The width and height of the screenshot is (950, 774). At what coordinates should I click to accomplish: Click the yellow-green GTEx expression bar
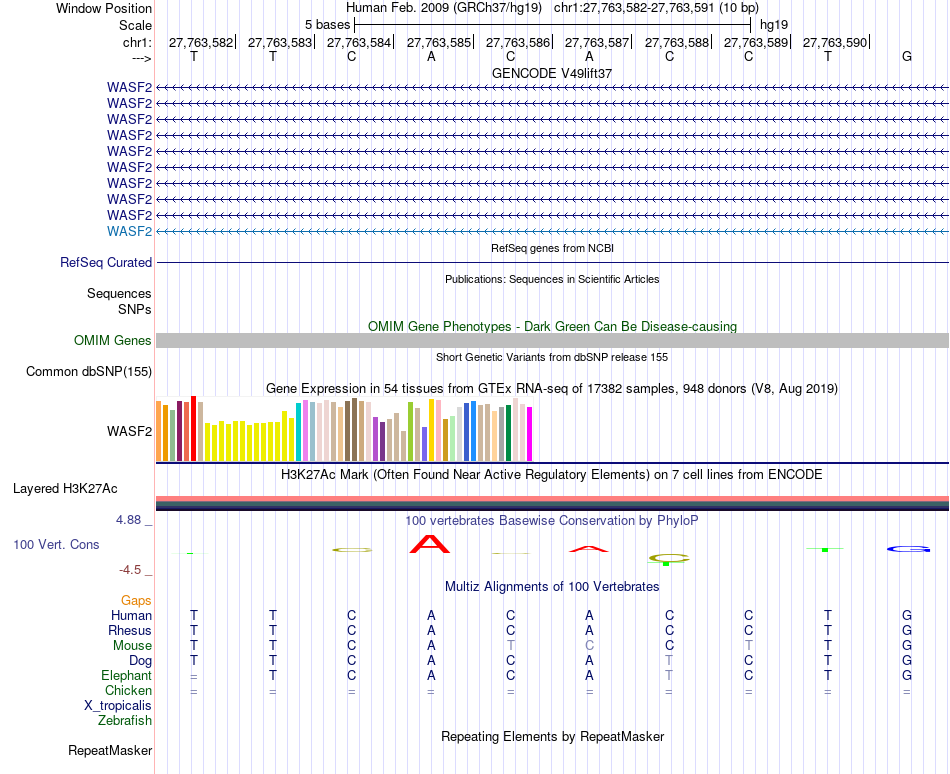point(410,432)
